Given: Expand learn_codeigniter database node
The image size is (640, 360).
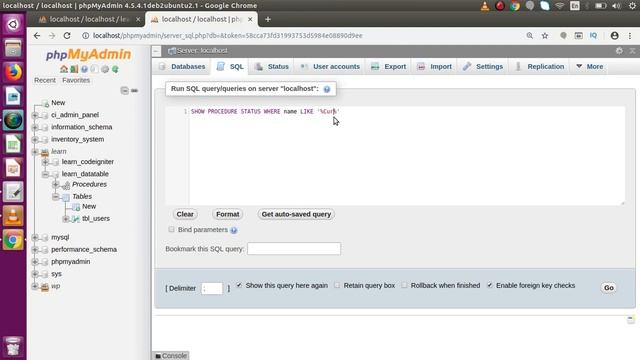Looking at the screenshot, I should [x=45, y=162].
